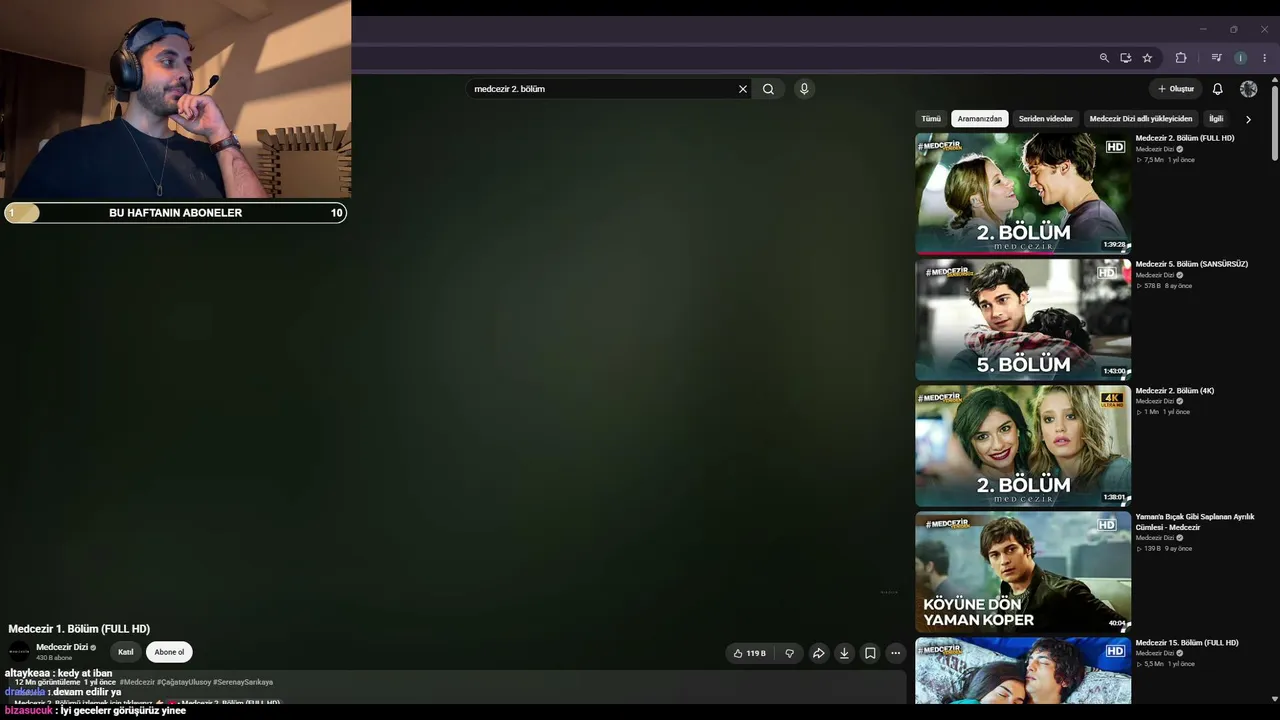Clear the YouTube search box text
This screenshot has width=1280, height=720.
(743, 89)
